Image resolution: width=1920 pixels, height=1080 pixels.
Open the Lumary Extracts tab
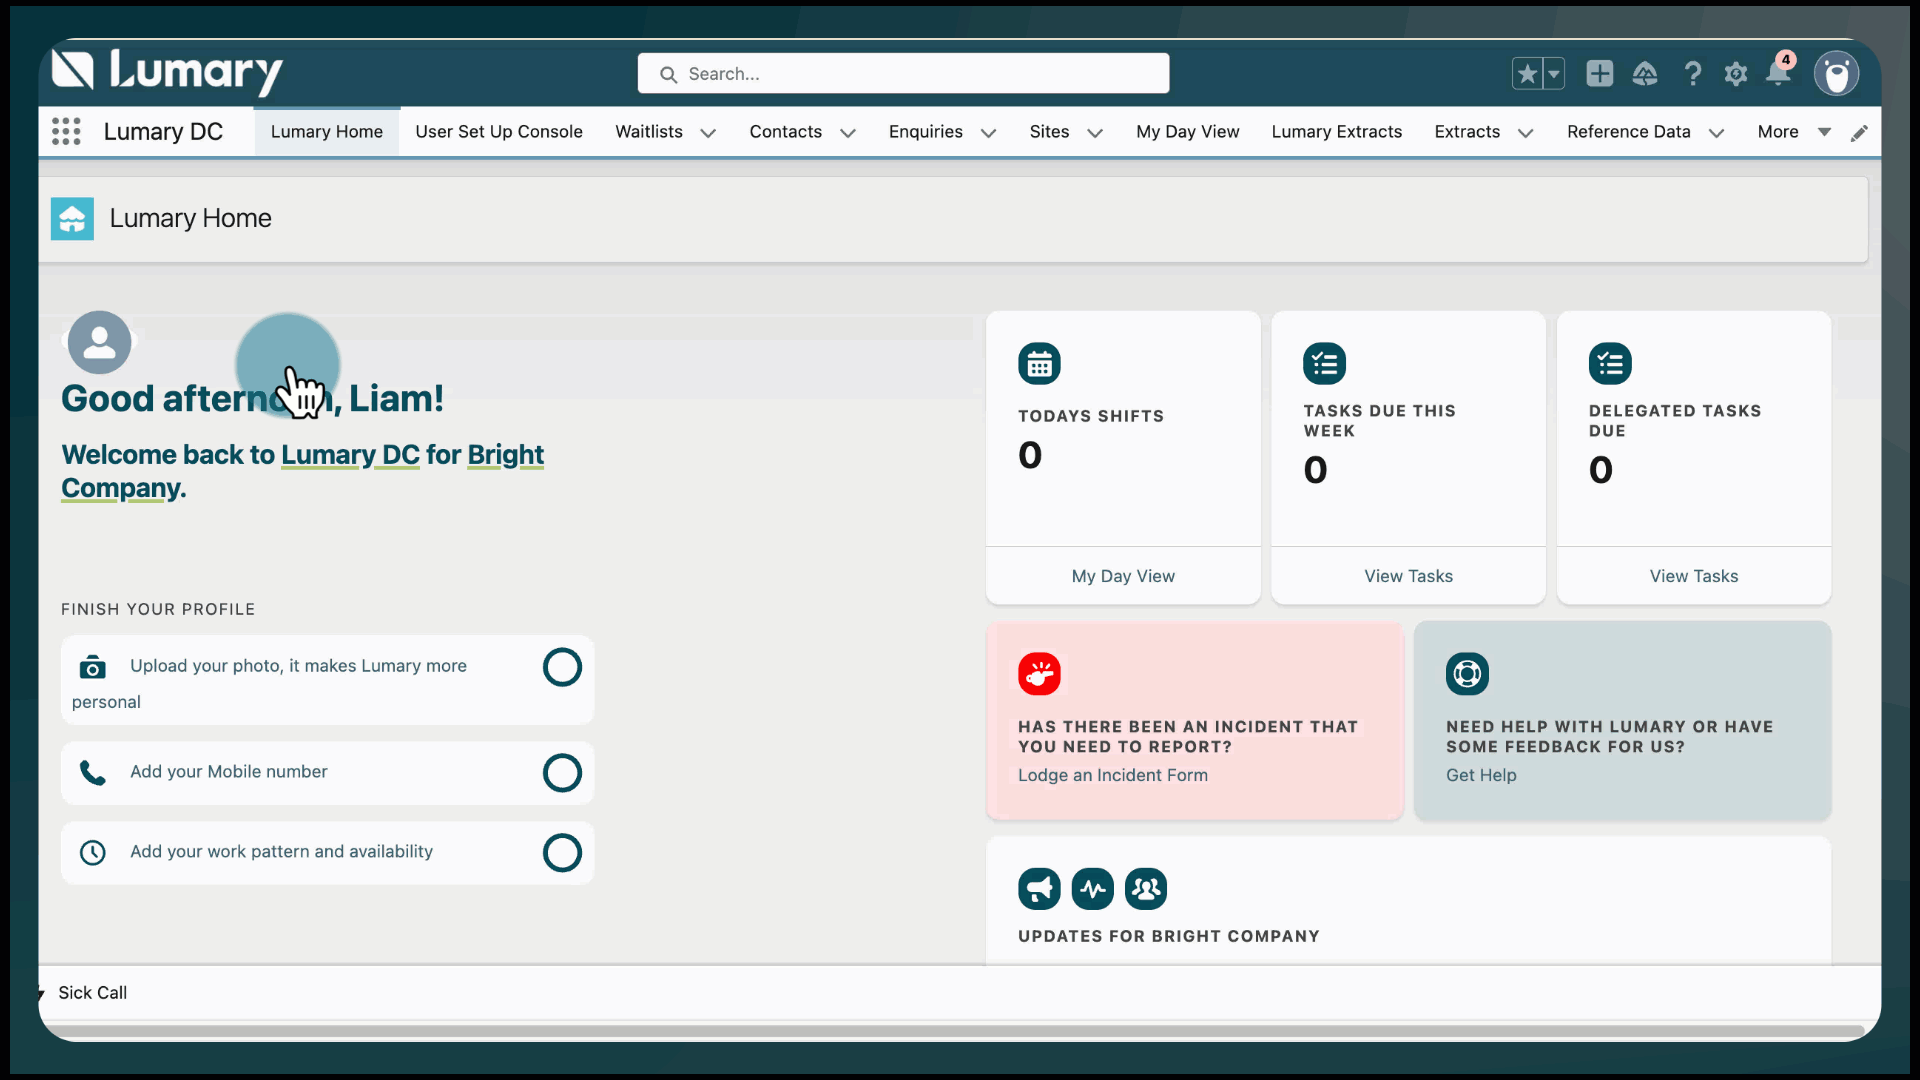coord(1337,132)
